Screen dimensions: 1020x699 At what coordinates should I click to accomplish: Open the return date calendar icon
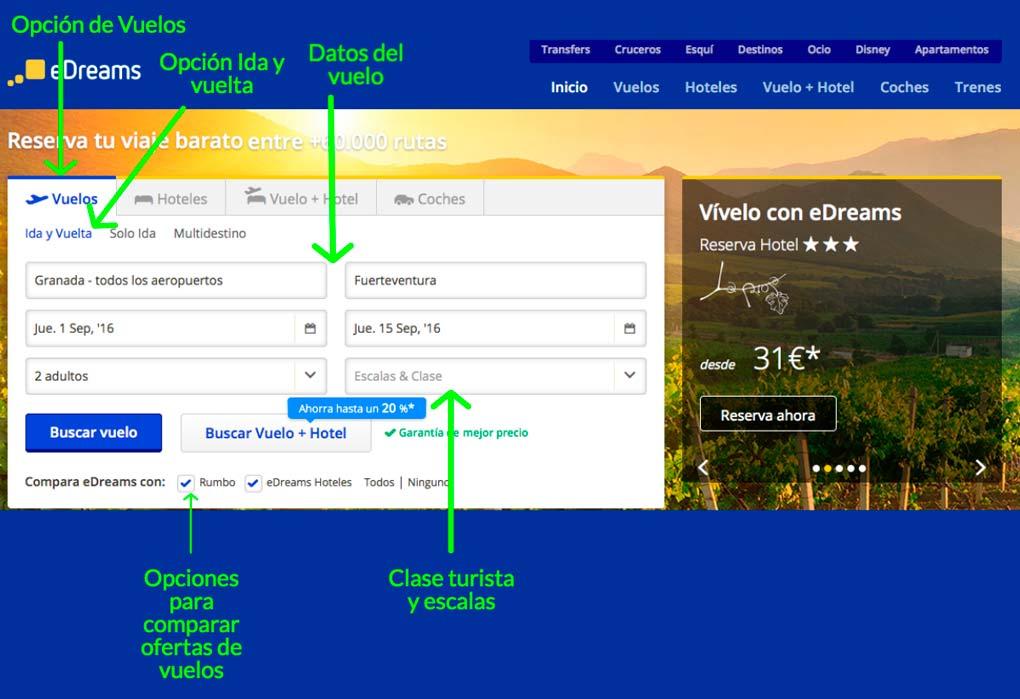(x=630, y=328)
